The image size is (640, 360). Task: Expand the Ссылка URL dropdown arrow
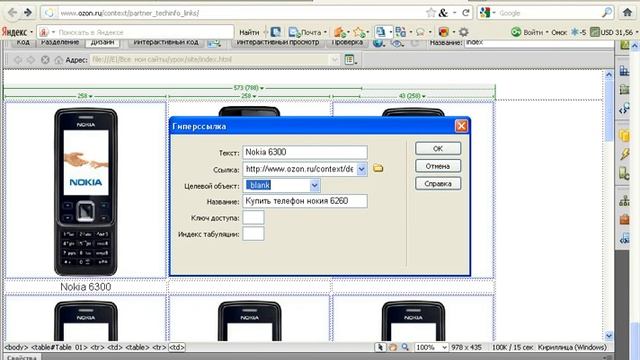coord(362,169)
